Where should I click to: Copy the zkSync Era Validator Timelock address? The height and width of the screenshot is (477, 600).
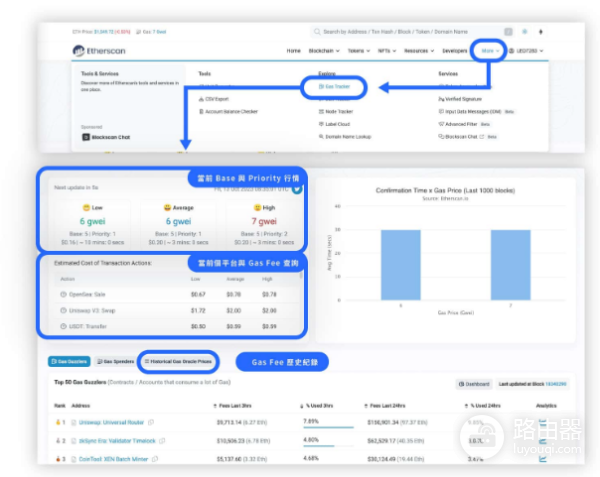(x=162, y=441)
